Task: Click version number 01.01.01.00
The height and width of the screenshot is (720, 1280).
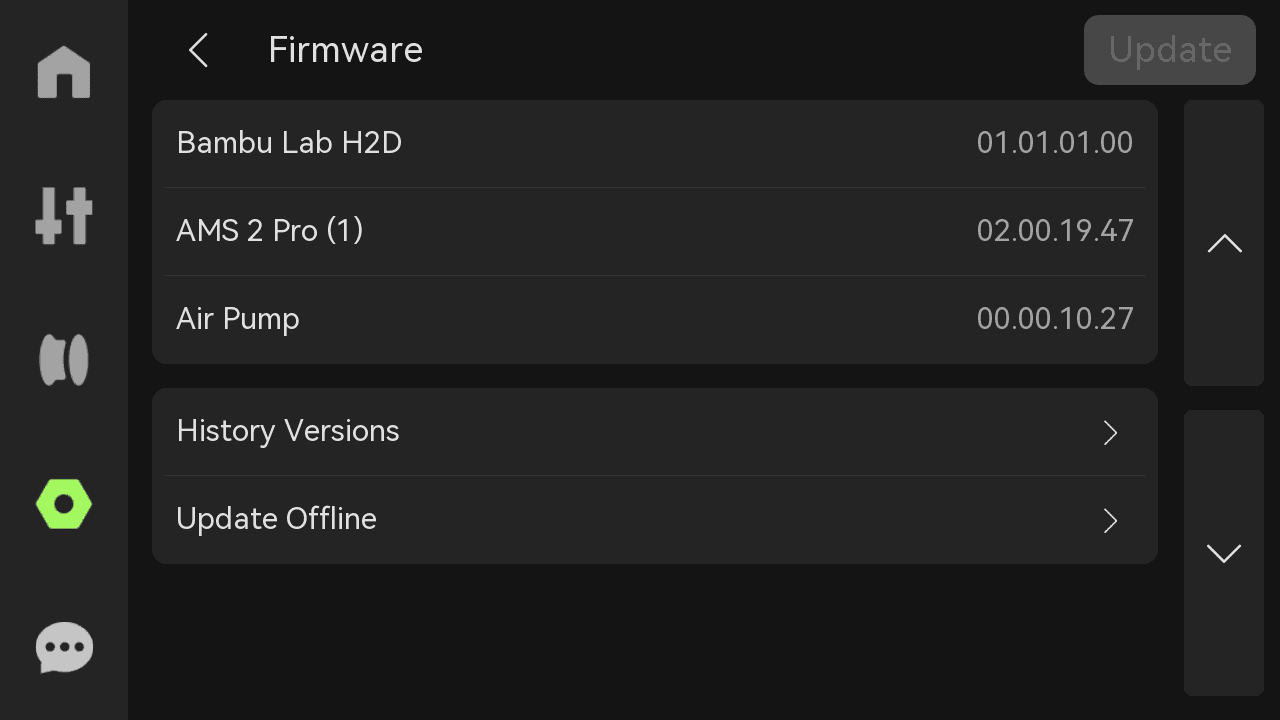Action: pos(1055,143)
